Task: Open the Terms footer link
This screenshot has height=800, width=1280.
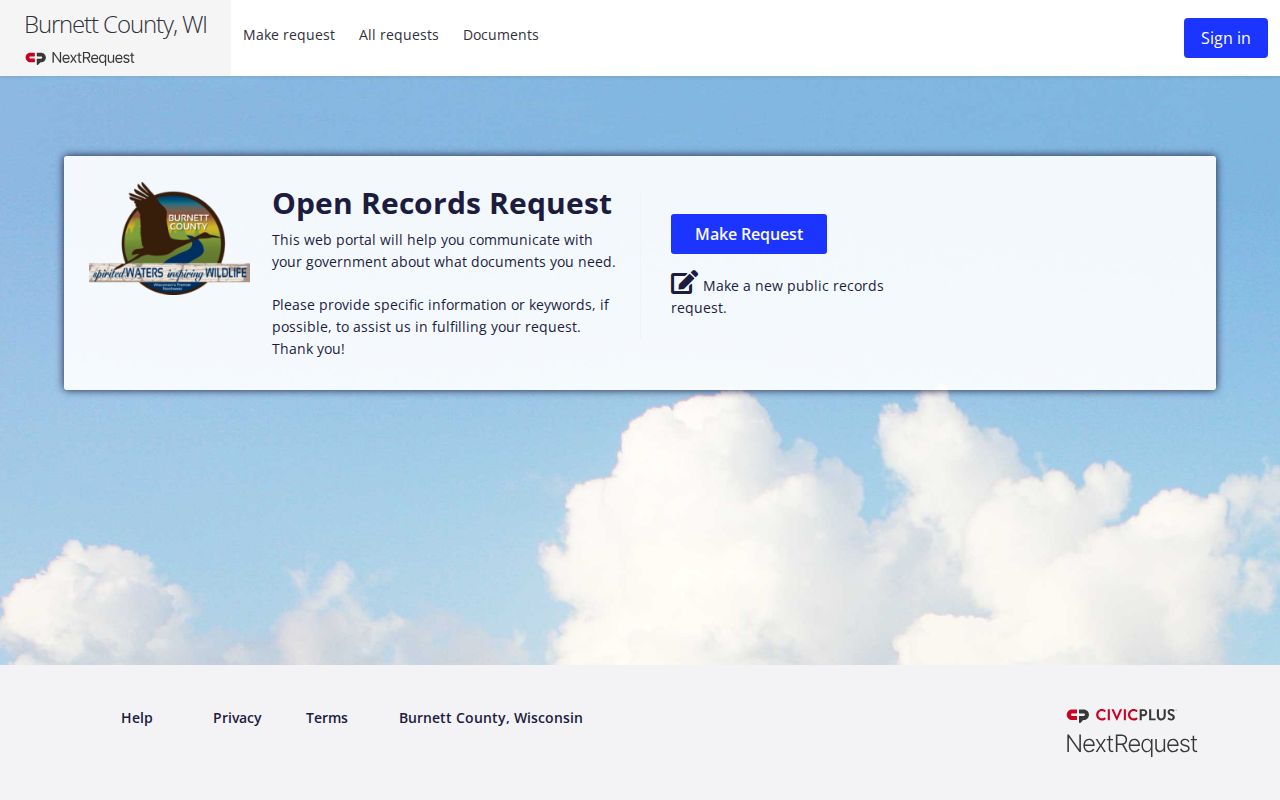Action: [x=327, y=718]
